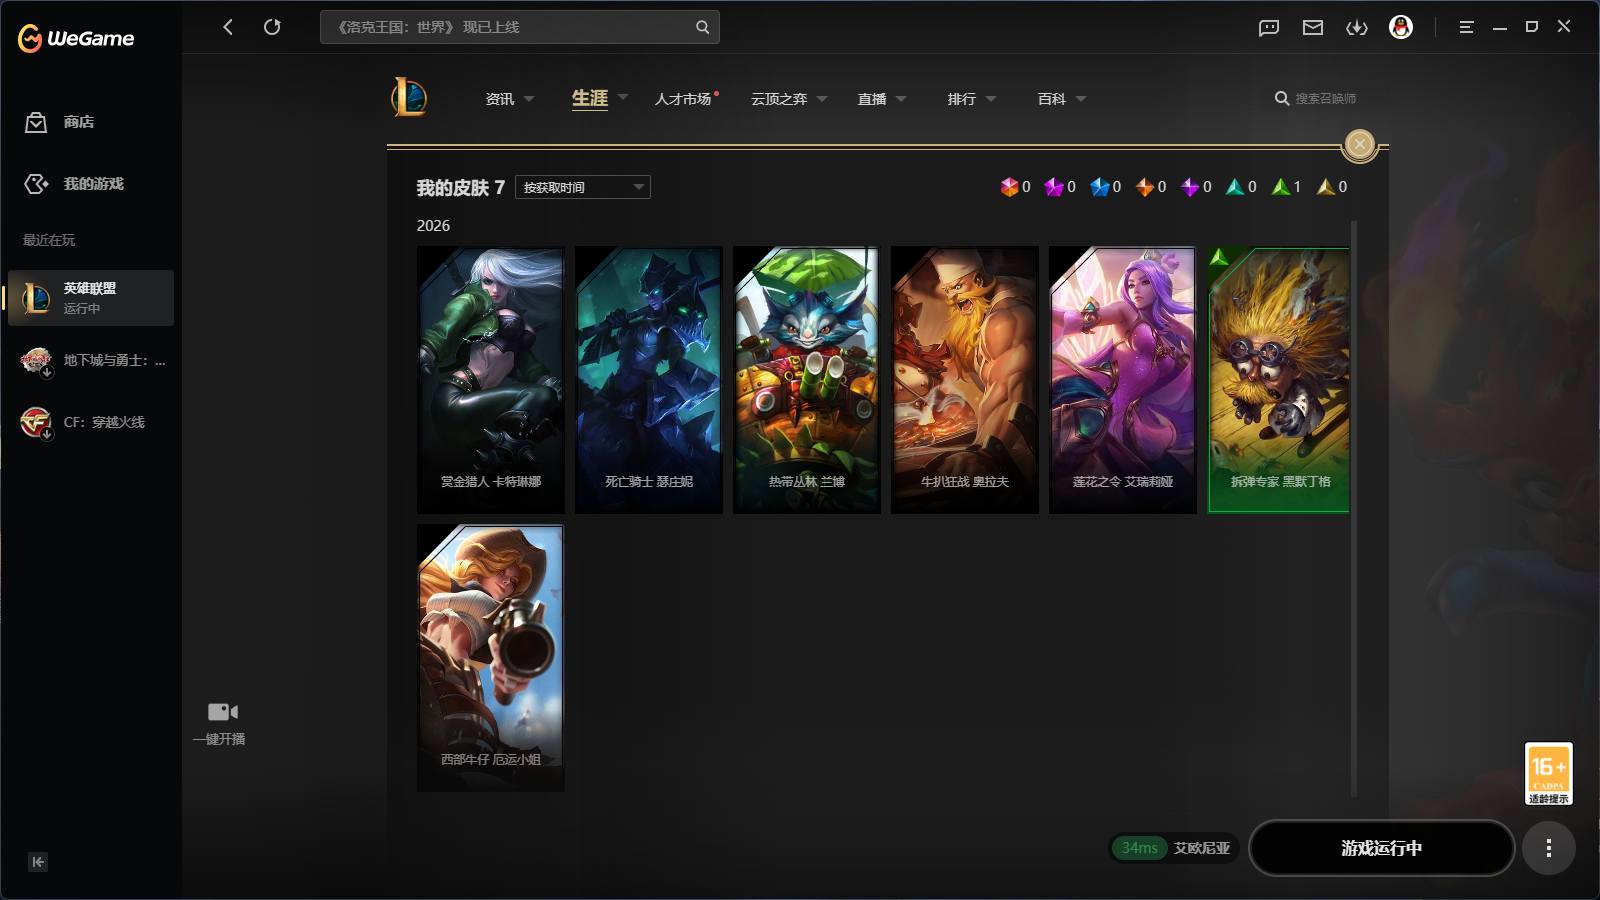Open the three-dot more options button
The width and height of the screenshot is (1600, 900).
click(1549, 848)
